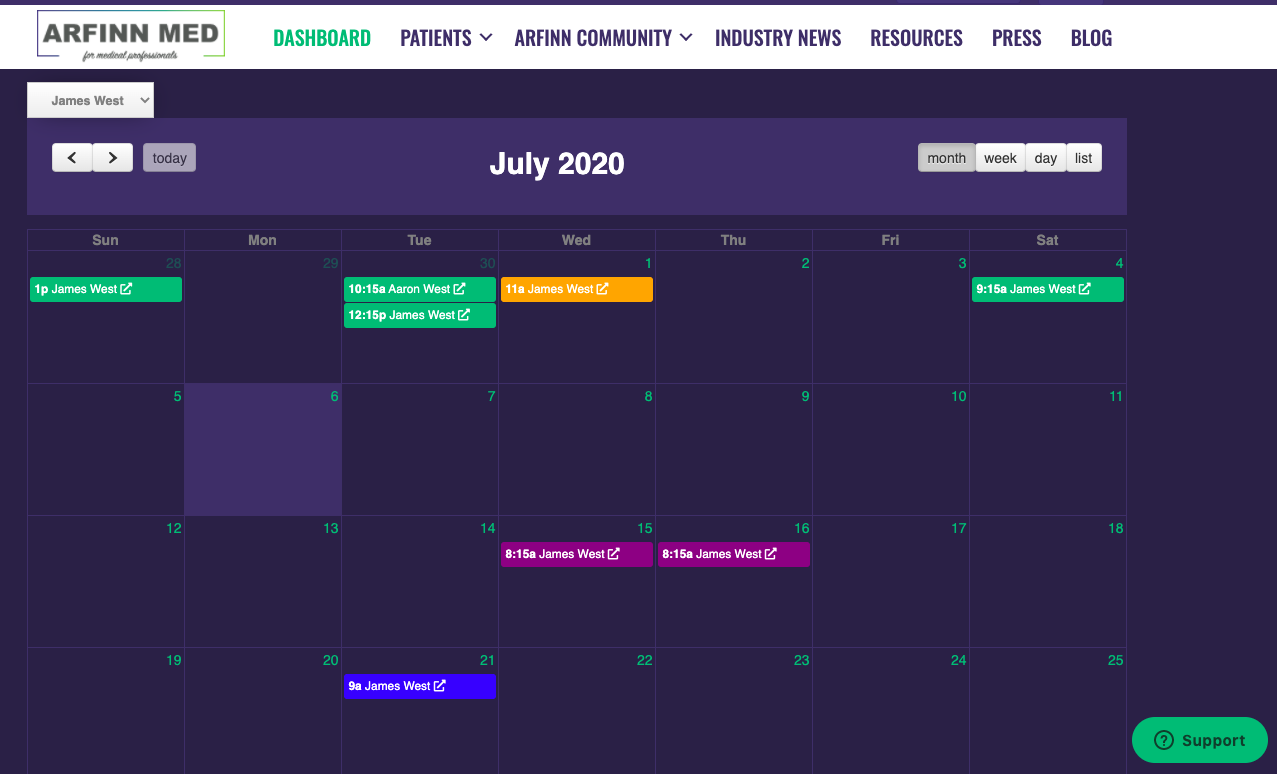The image size is (1277, 774).
Task: Open external link icon on 1p James West event
Action: click(126, 289)
